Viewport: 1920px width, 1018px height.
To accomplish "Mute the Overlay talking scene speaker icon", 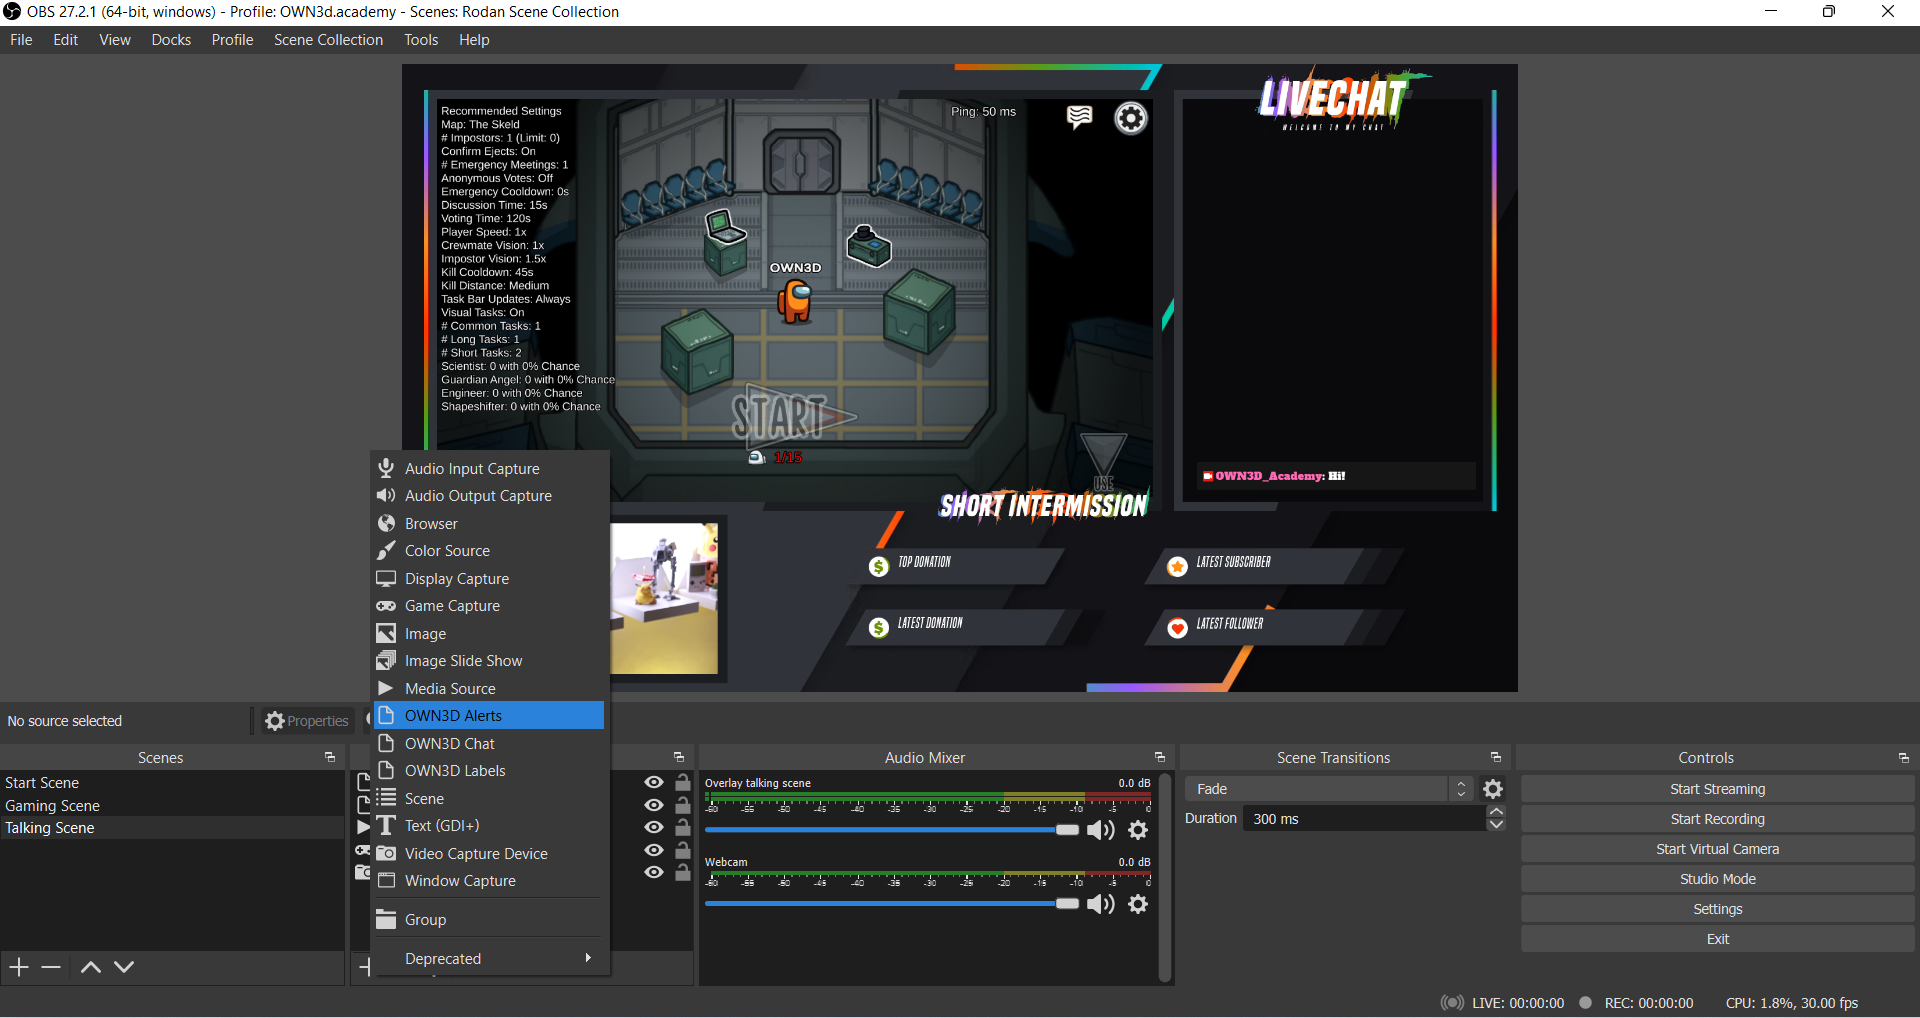I will click(x=1100, y=830).
